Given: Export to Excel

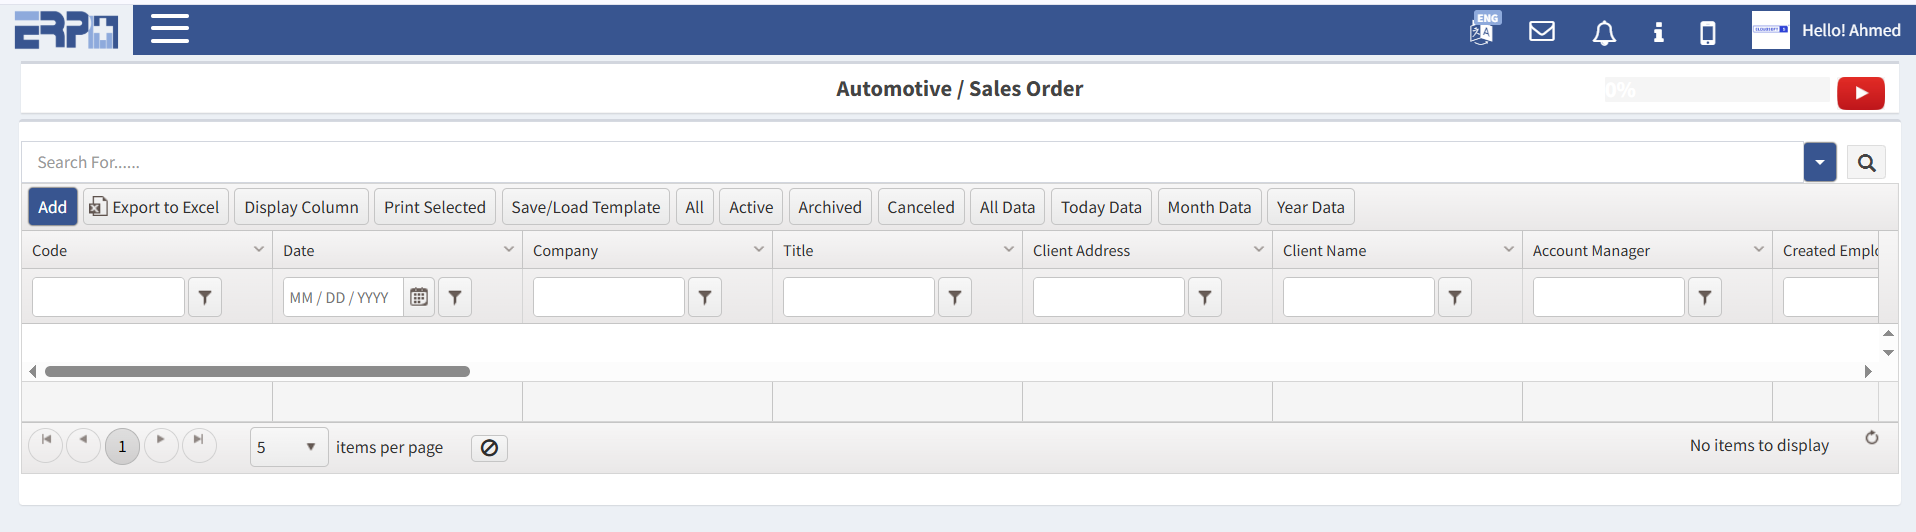Looking at the screenshot, I should pos(155,207).
